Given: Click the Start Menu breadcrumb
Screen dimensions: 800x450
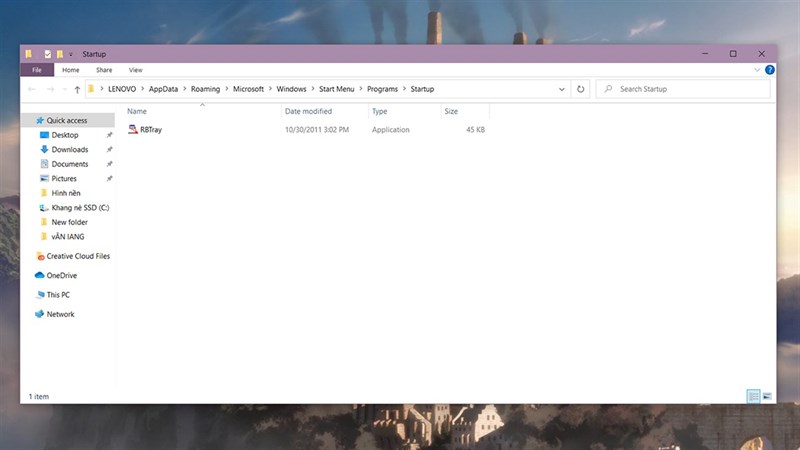Looking at the screenshot, I should pyautogui.click(x=337, y=89).
